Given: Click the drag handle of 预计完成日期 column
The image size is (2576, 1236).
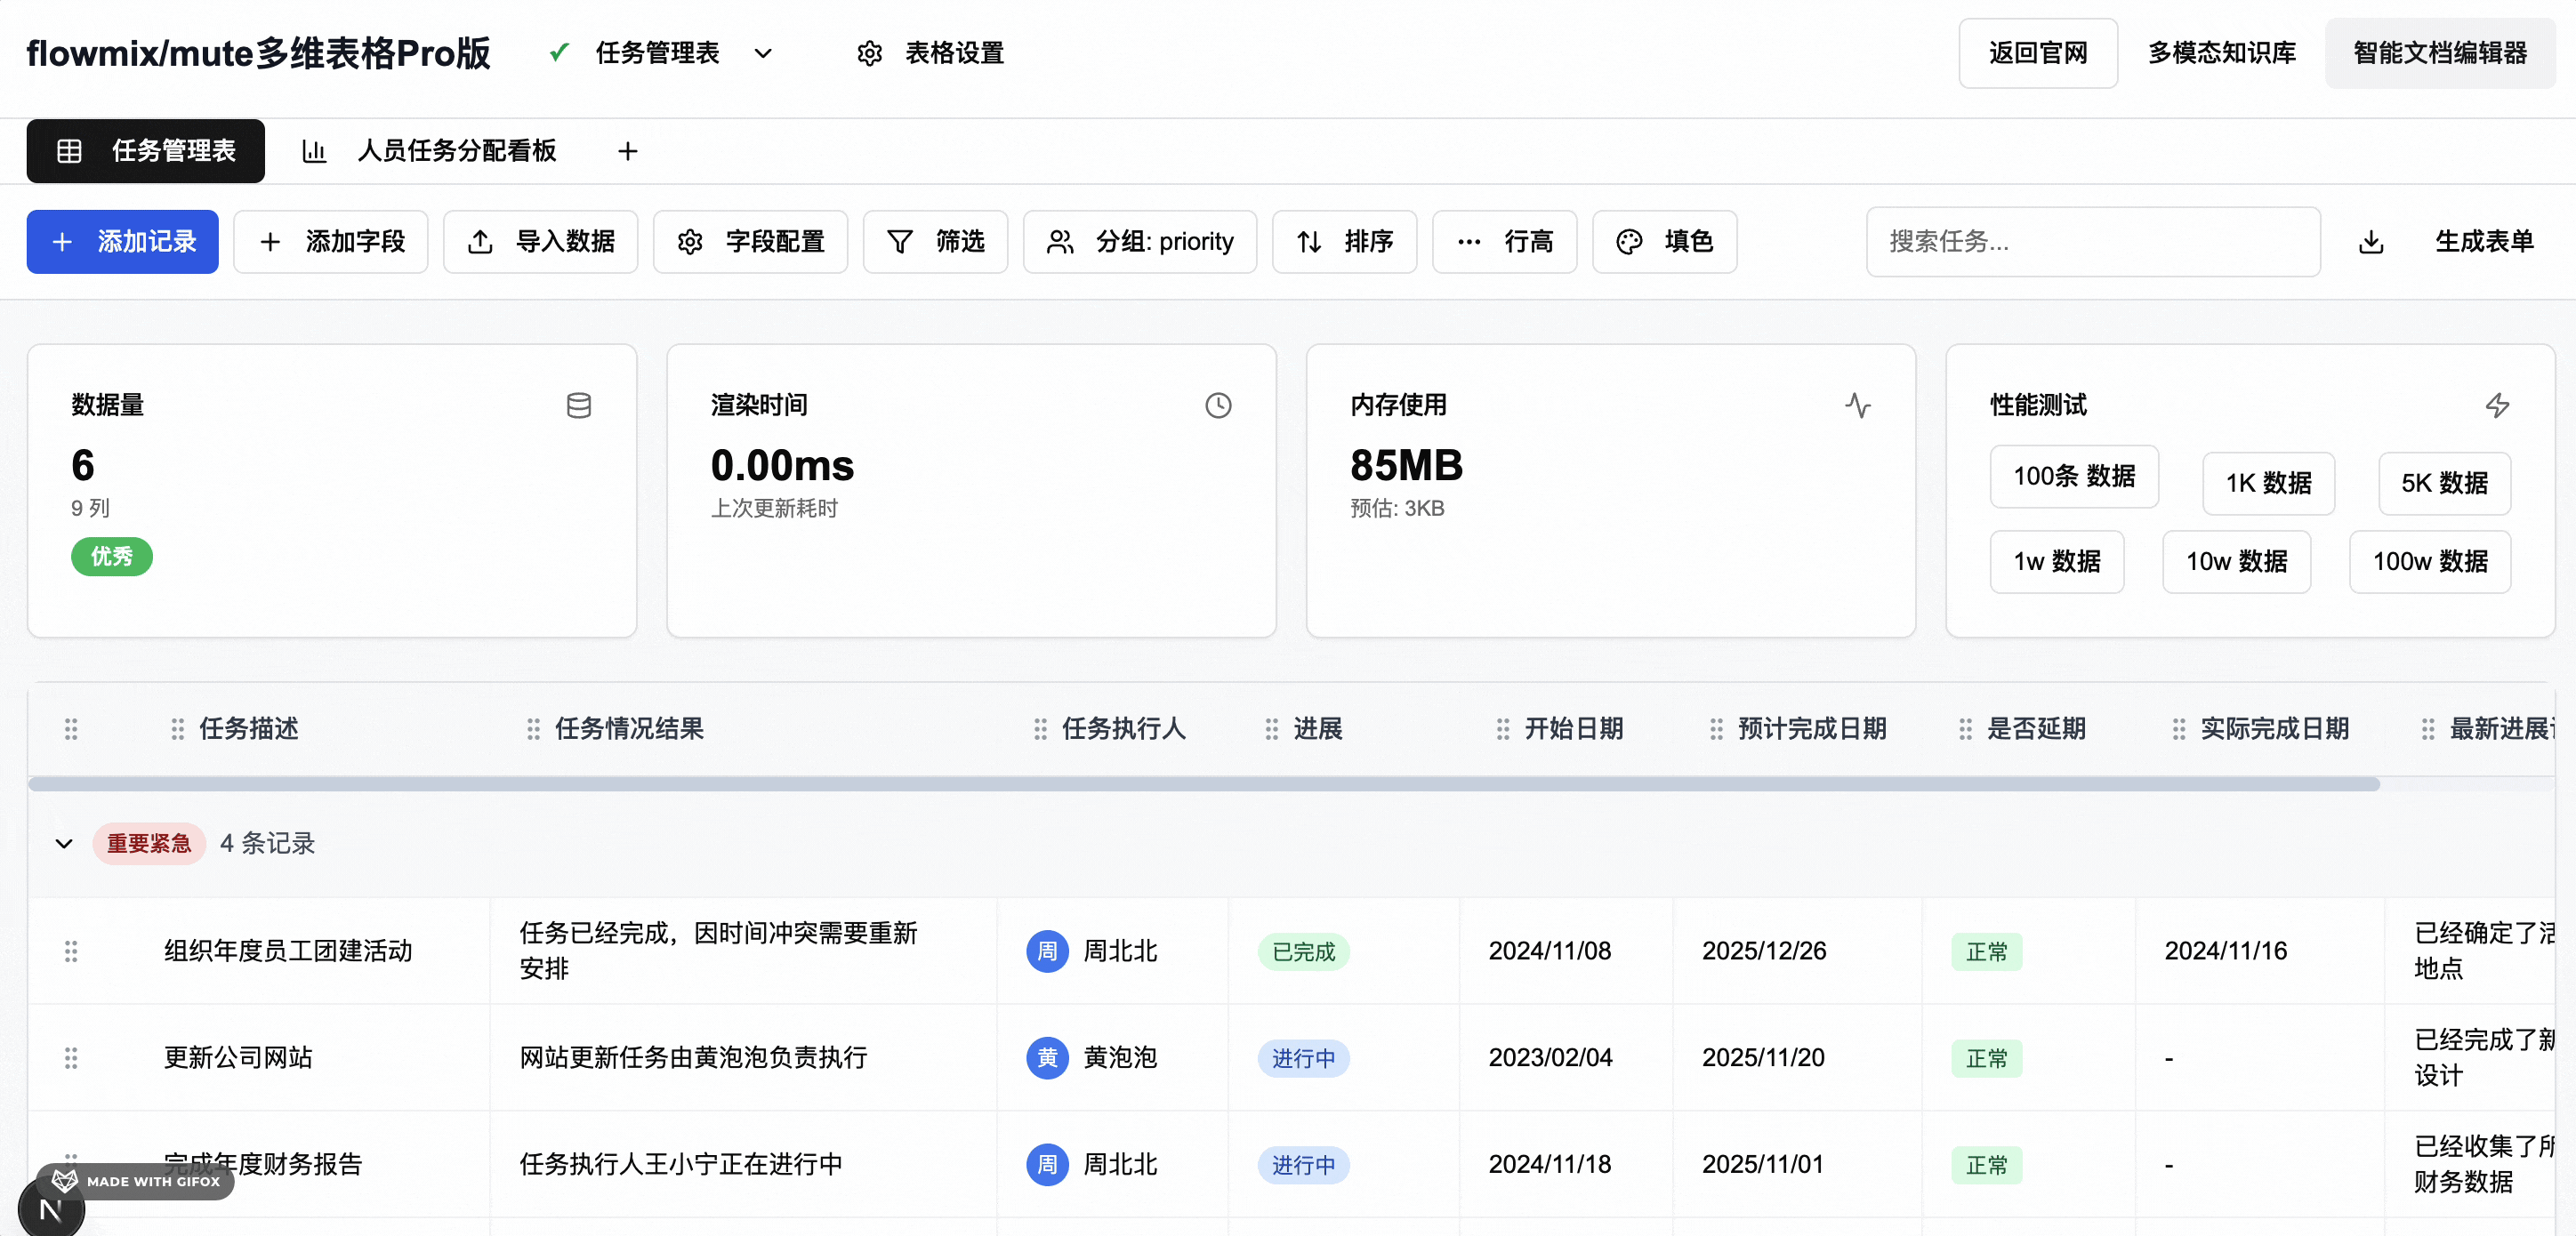Looking at the screenshot, I should click(1716, 729).
